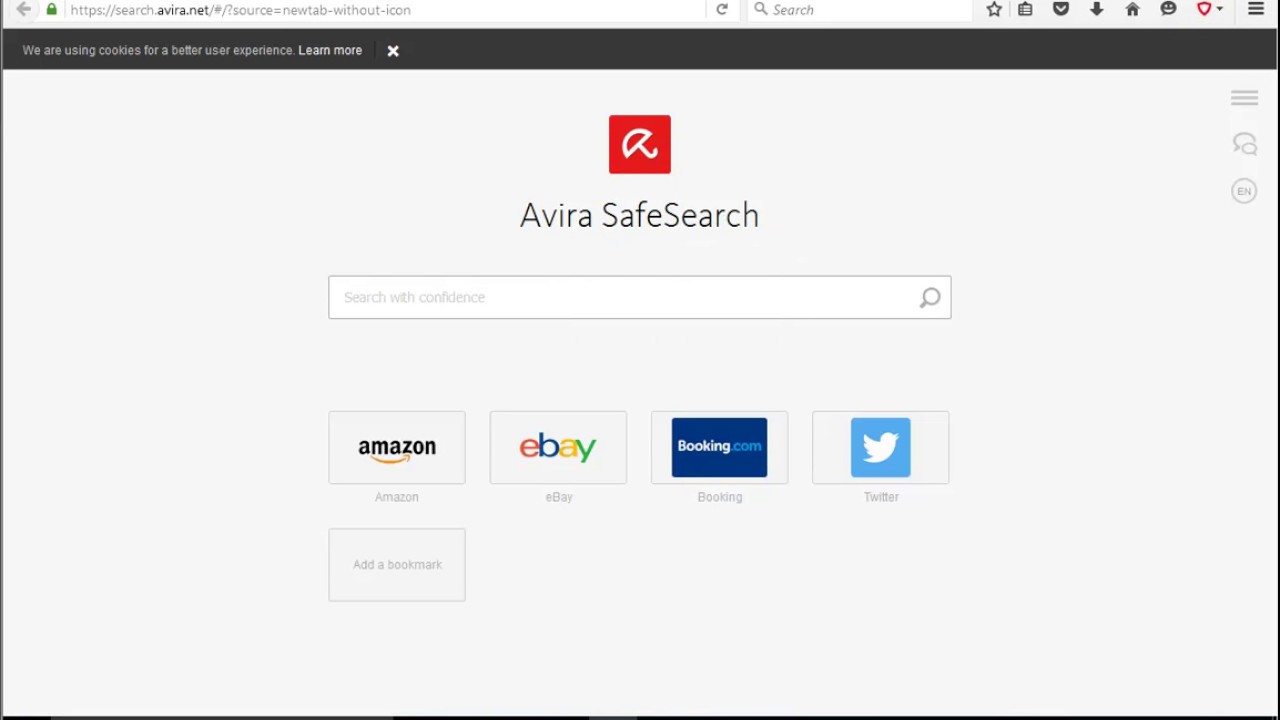This screenshot has width=1280, height=720.
Task: Click the Booking label under its tile
Action: (720, 497)
